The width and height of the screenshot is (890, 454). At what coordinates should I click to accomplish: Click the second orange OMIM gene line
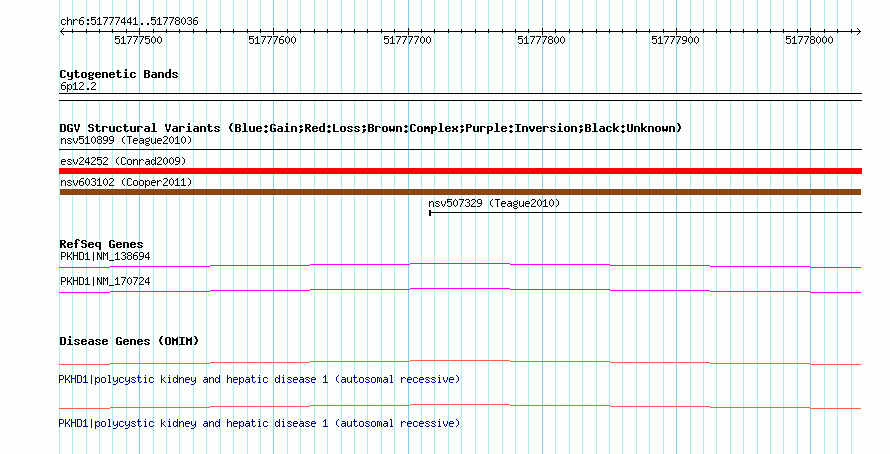[460, 406]
